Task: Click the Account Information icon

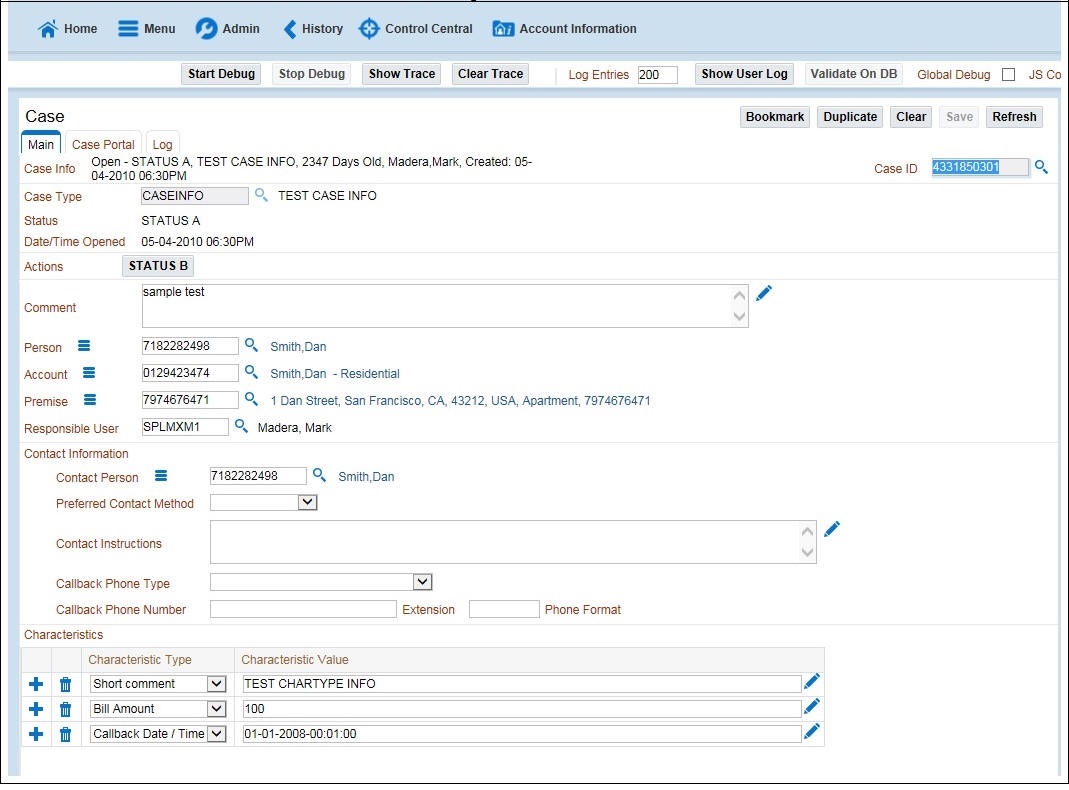Action: tap(503, 28)
